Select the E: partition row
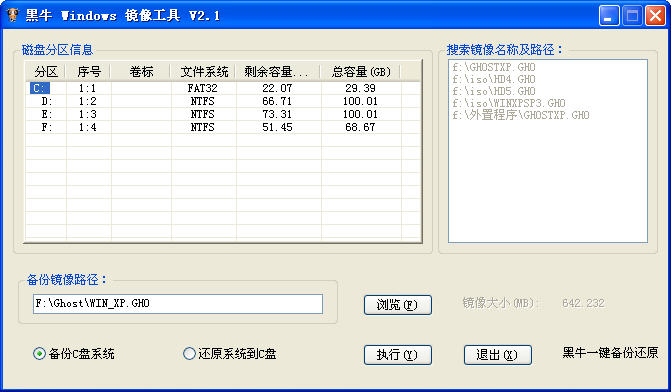The width and height of the screenshot is (671, 392). [223, 114]
